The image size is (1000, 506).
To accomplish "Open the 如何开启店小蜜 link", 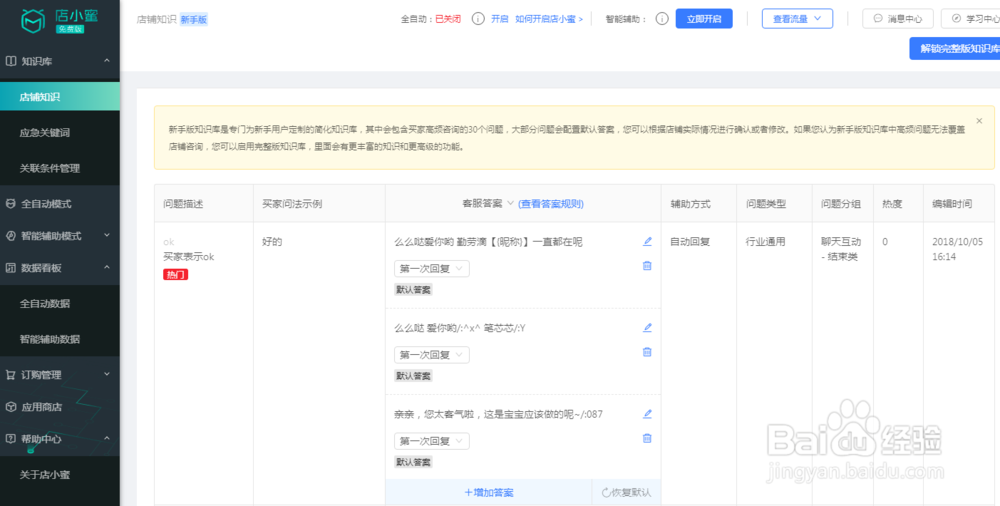I will (x=549, y=19).
